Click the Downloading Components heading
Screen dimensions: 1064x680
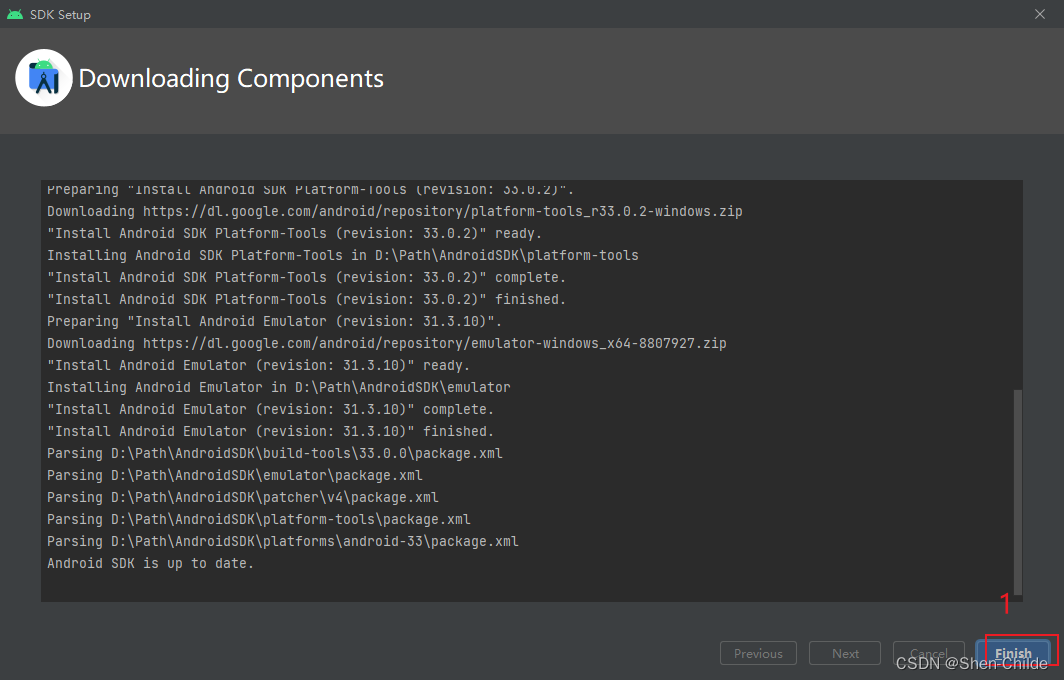click(x=231, y=78)
